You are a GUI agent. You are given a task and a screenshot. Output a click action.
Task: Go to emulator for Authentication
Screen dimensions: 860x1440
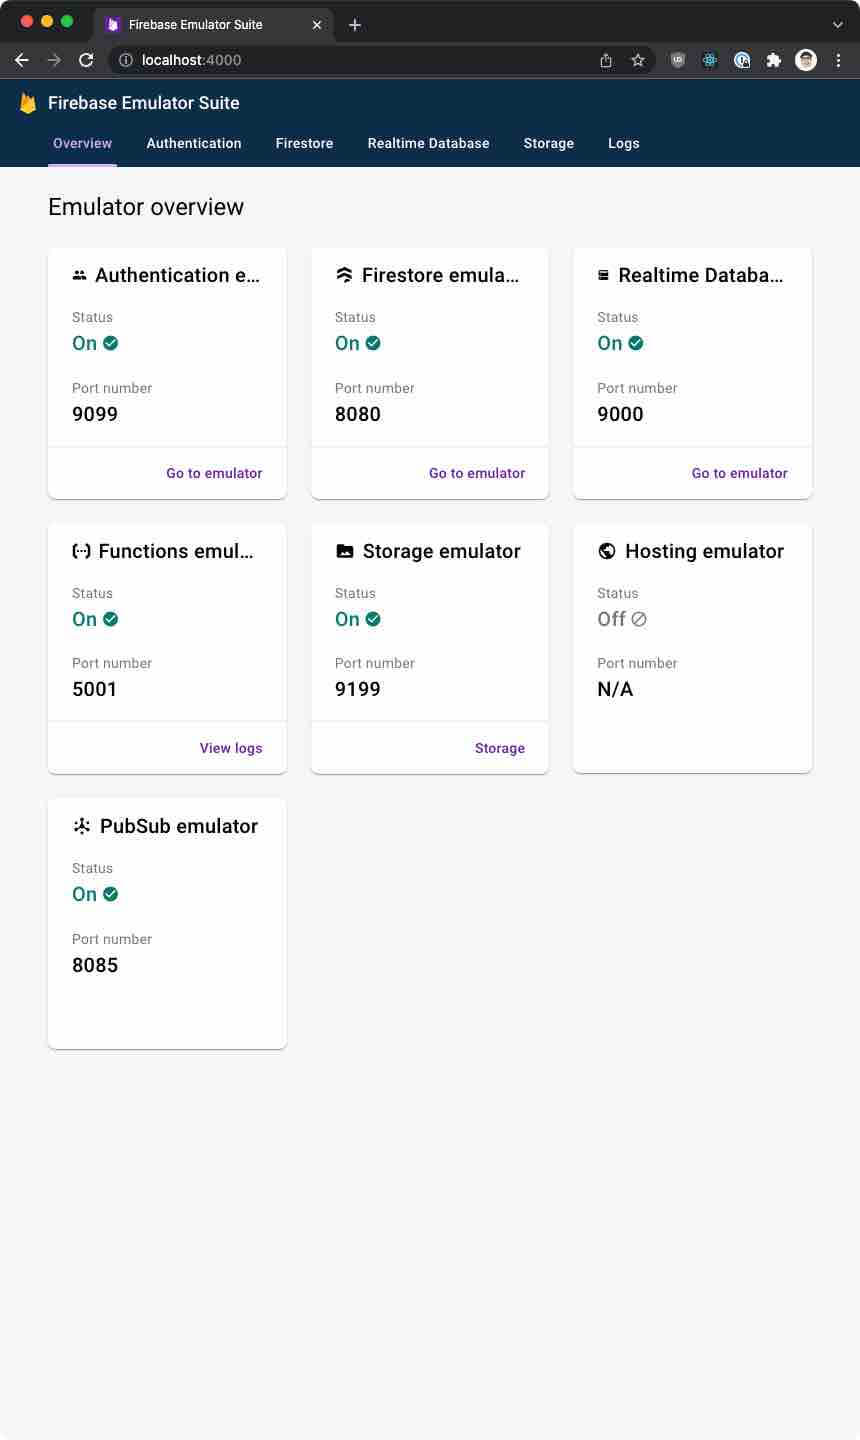(x=214, y=473)
